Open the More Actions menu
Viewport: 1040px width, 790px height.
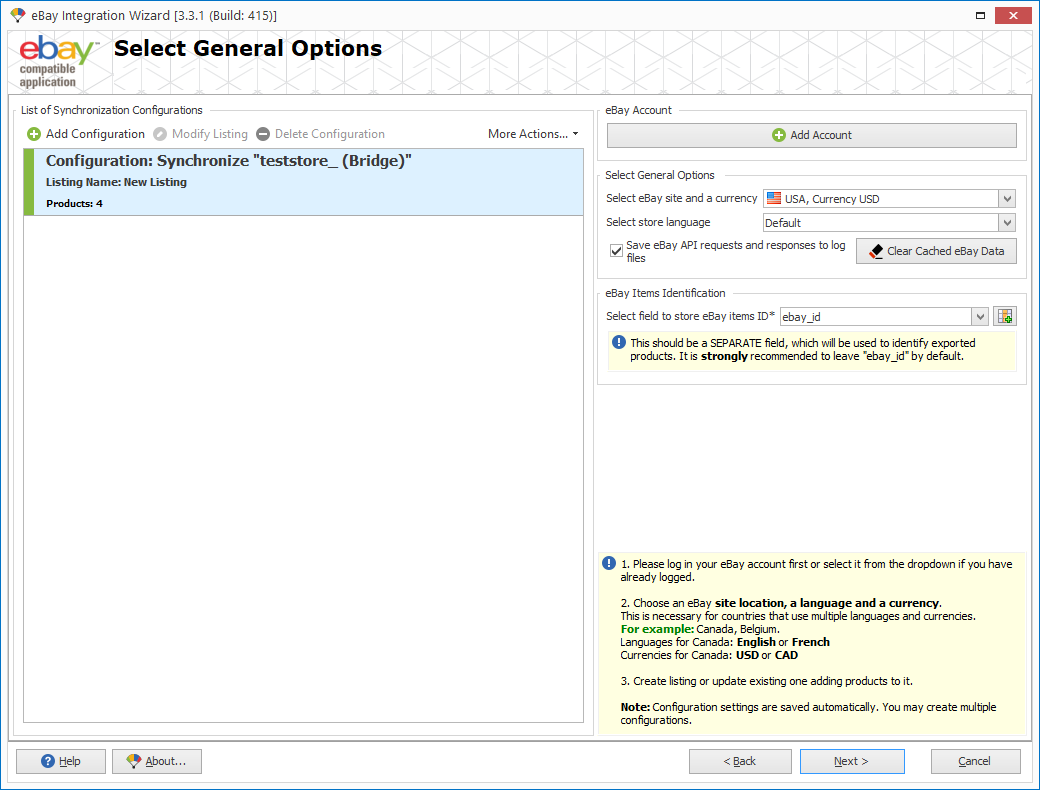click(533, 134)
